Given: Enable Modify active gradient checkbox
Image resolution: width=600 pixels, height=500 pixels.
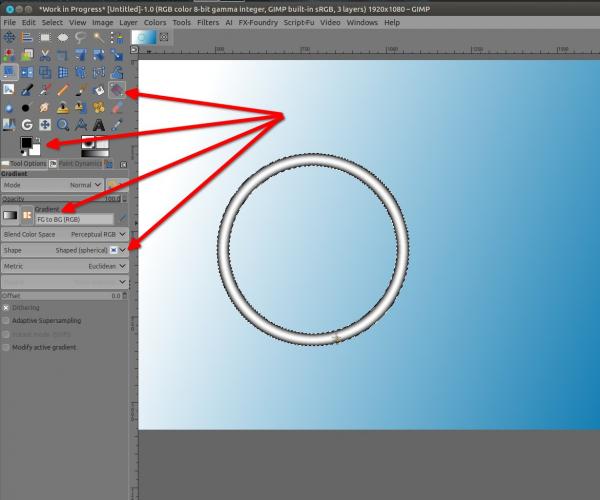Looking at the screenshot, I should [x=6, y=347].
